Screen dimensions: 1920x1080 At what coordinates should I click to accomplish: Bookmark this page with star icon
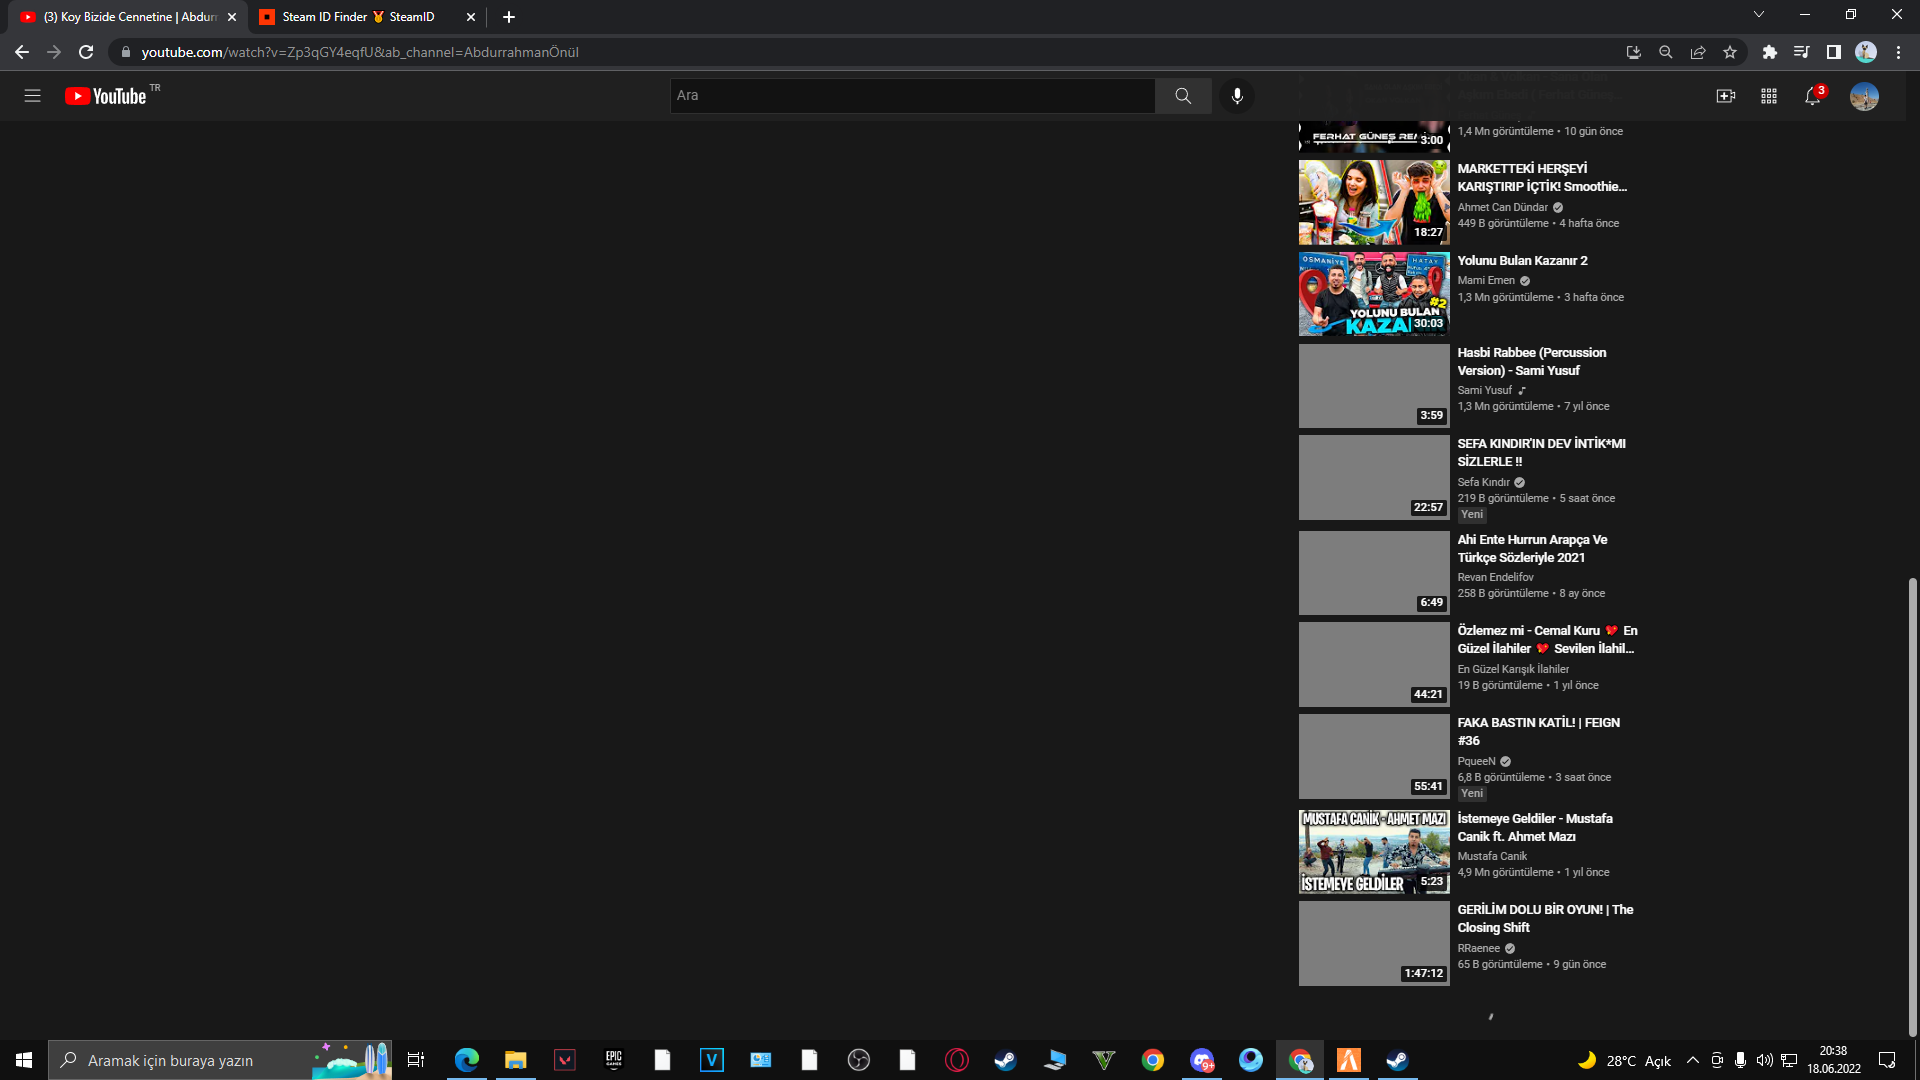coord(1730,52)
